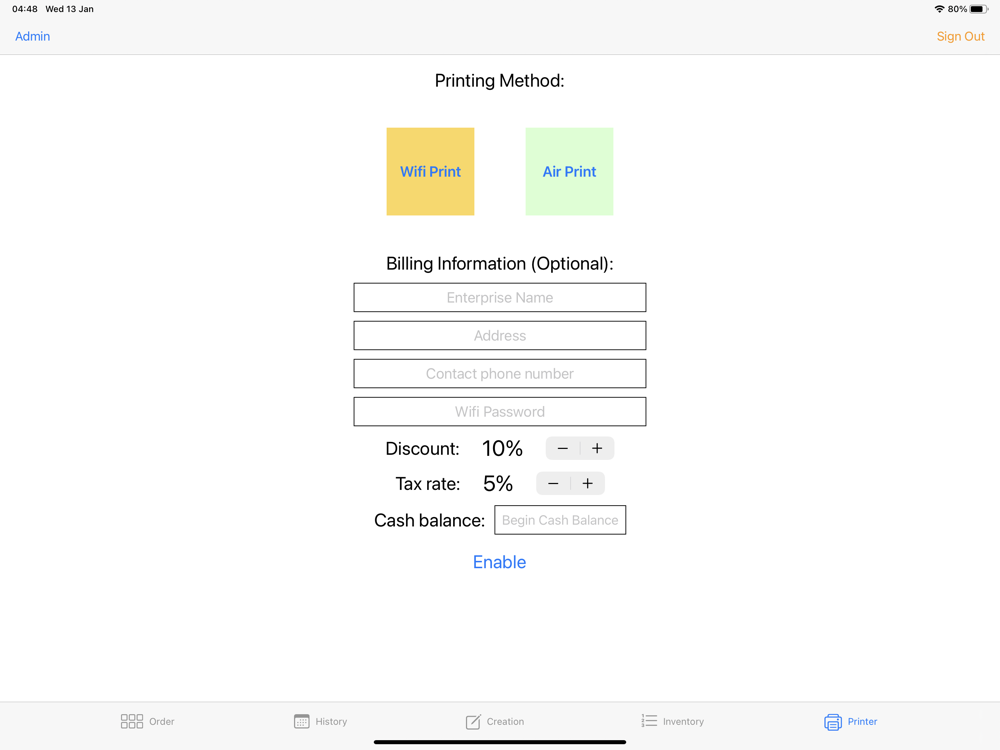Switch to the Creation tab label
1000x750 pixels.
point(505,721)
